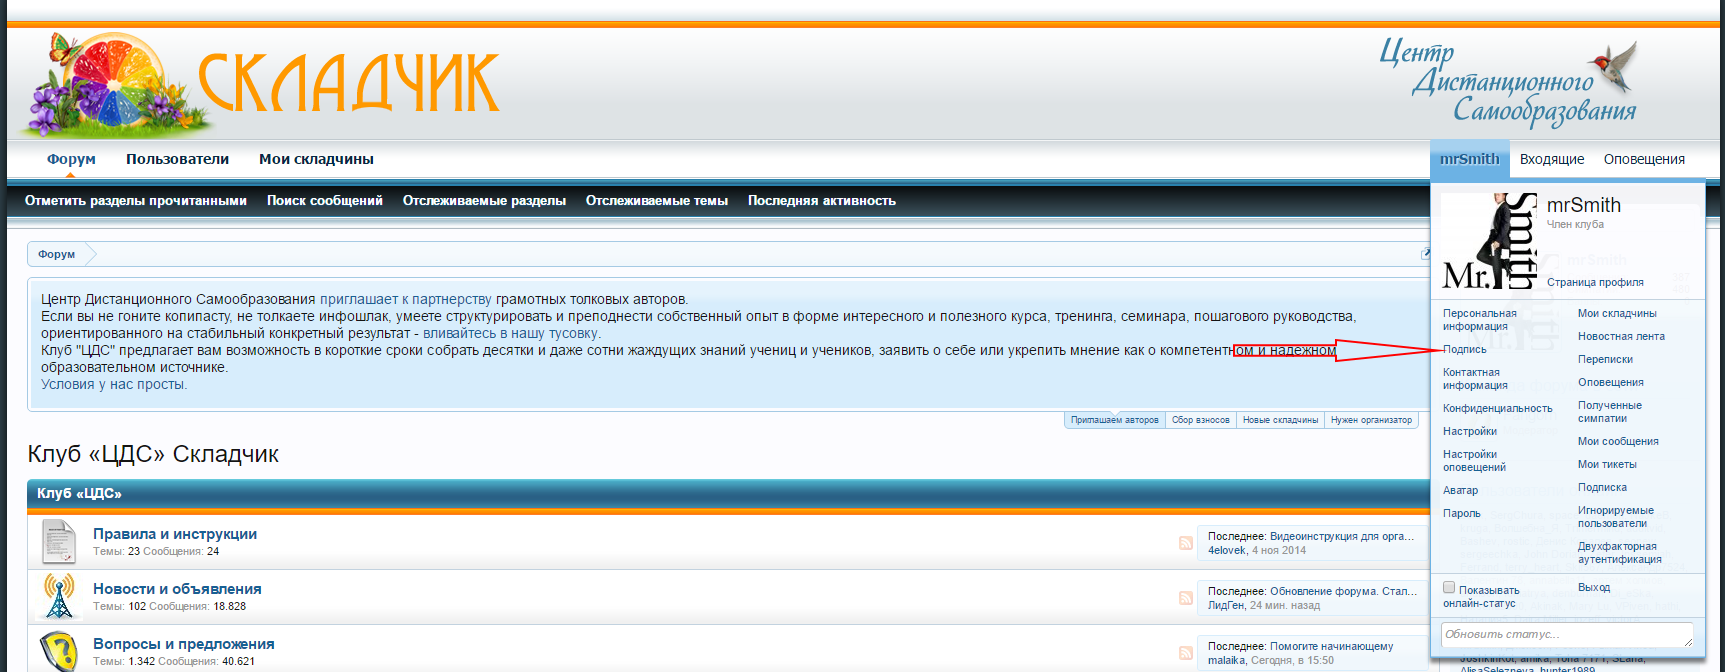Open the Вопросы и предложения forum
The height and width of the screenshot is (672, 1725).
[184, 644]
